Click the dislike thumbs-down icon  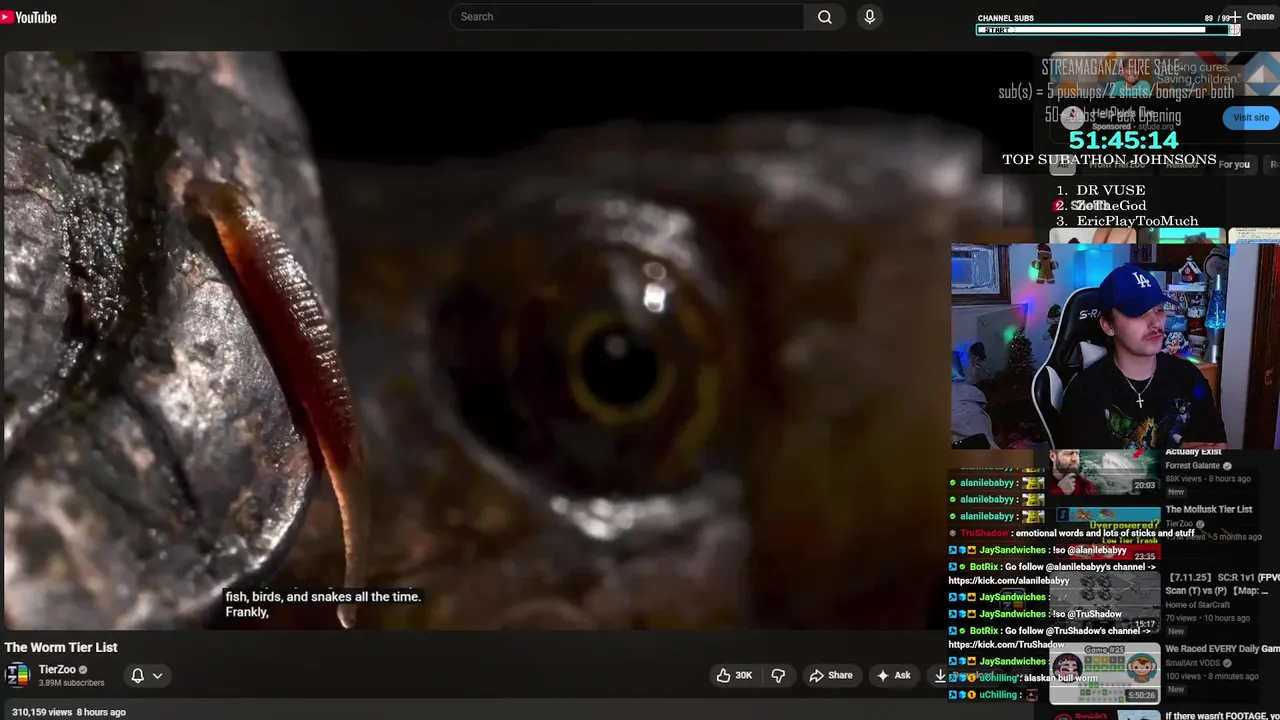coord(778,676)
